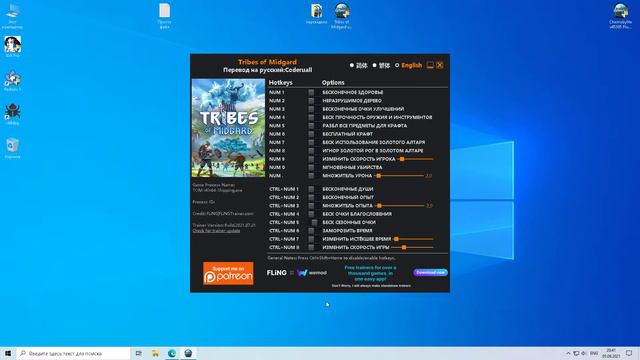Click the ИЗМЕНИТЬ СКОРОСТЬ ИГРЫ slider handle
Viewport: 640px width, 360px height.
pyautogui.click(x=404, y=247)
